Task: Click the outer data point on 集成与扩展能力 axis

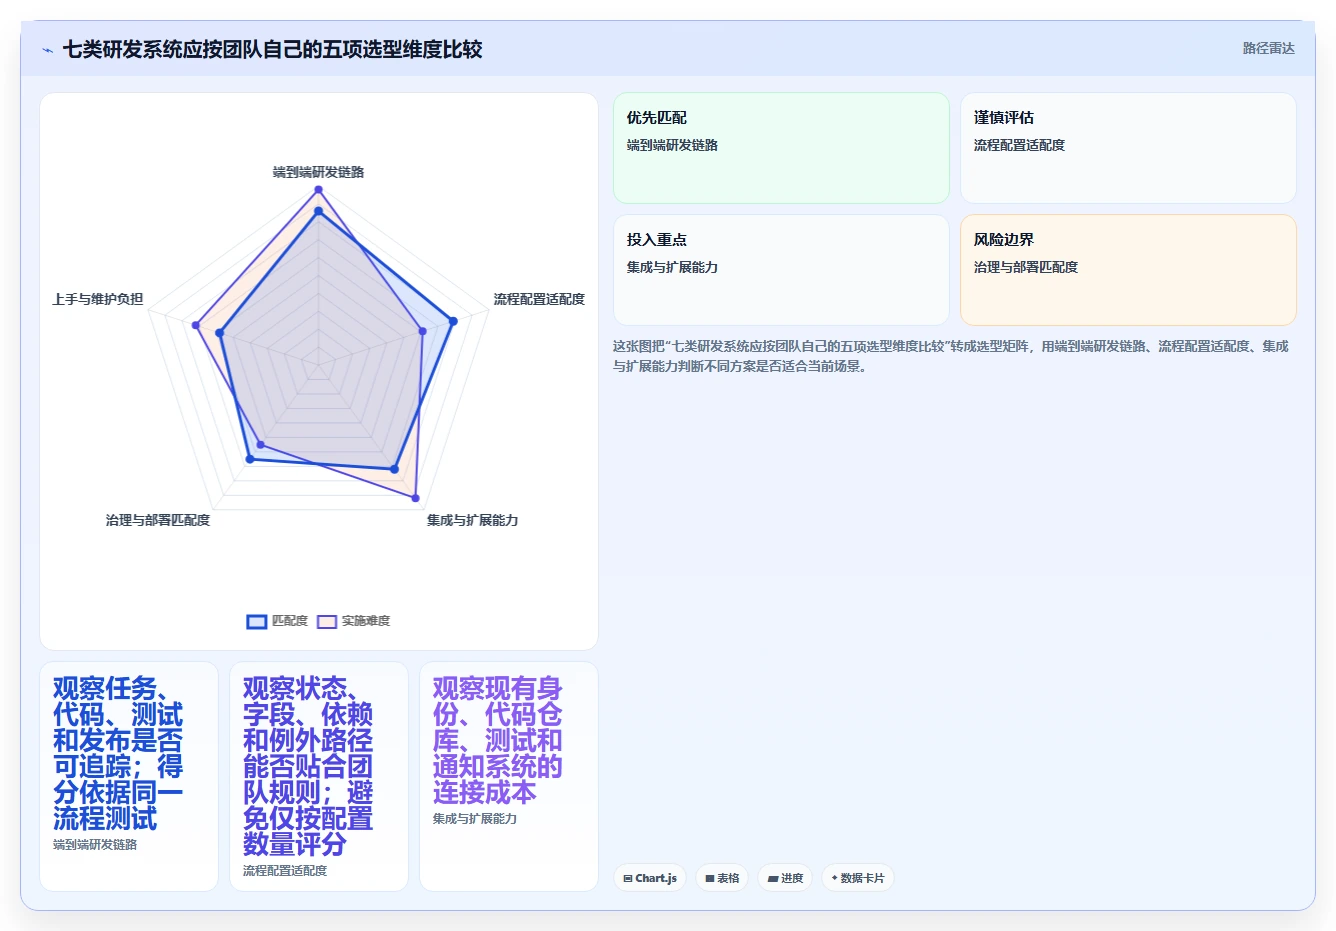Action: coord(415,498)
